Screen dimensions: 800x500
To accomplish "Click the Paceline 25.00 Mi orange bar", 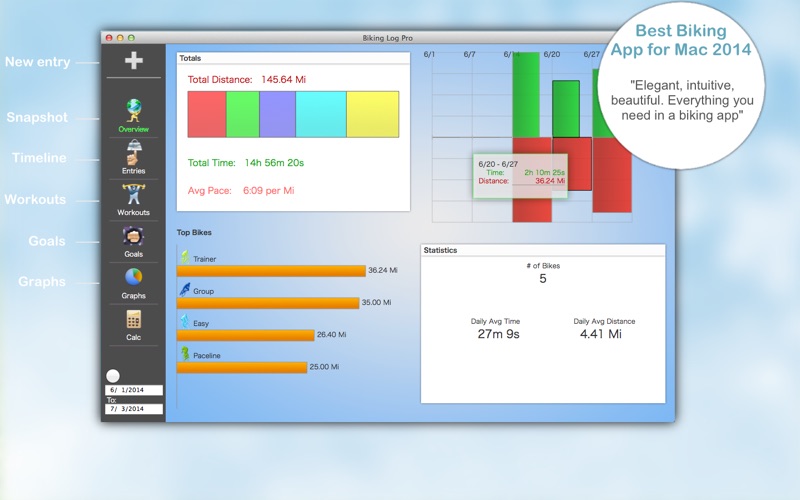I will click(x=242, y=367).
